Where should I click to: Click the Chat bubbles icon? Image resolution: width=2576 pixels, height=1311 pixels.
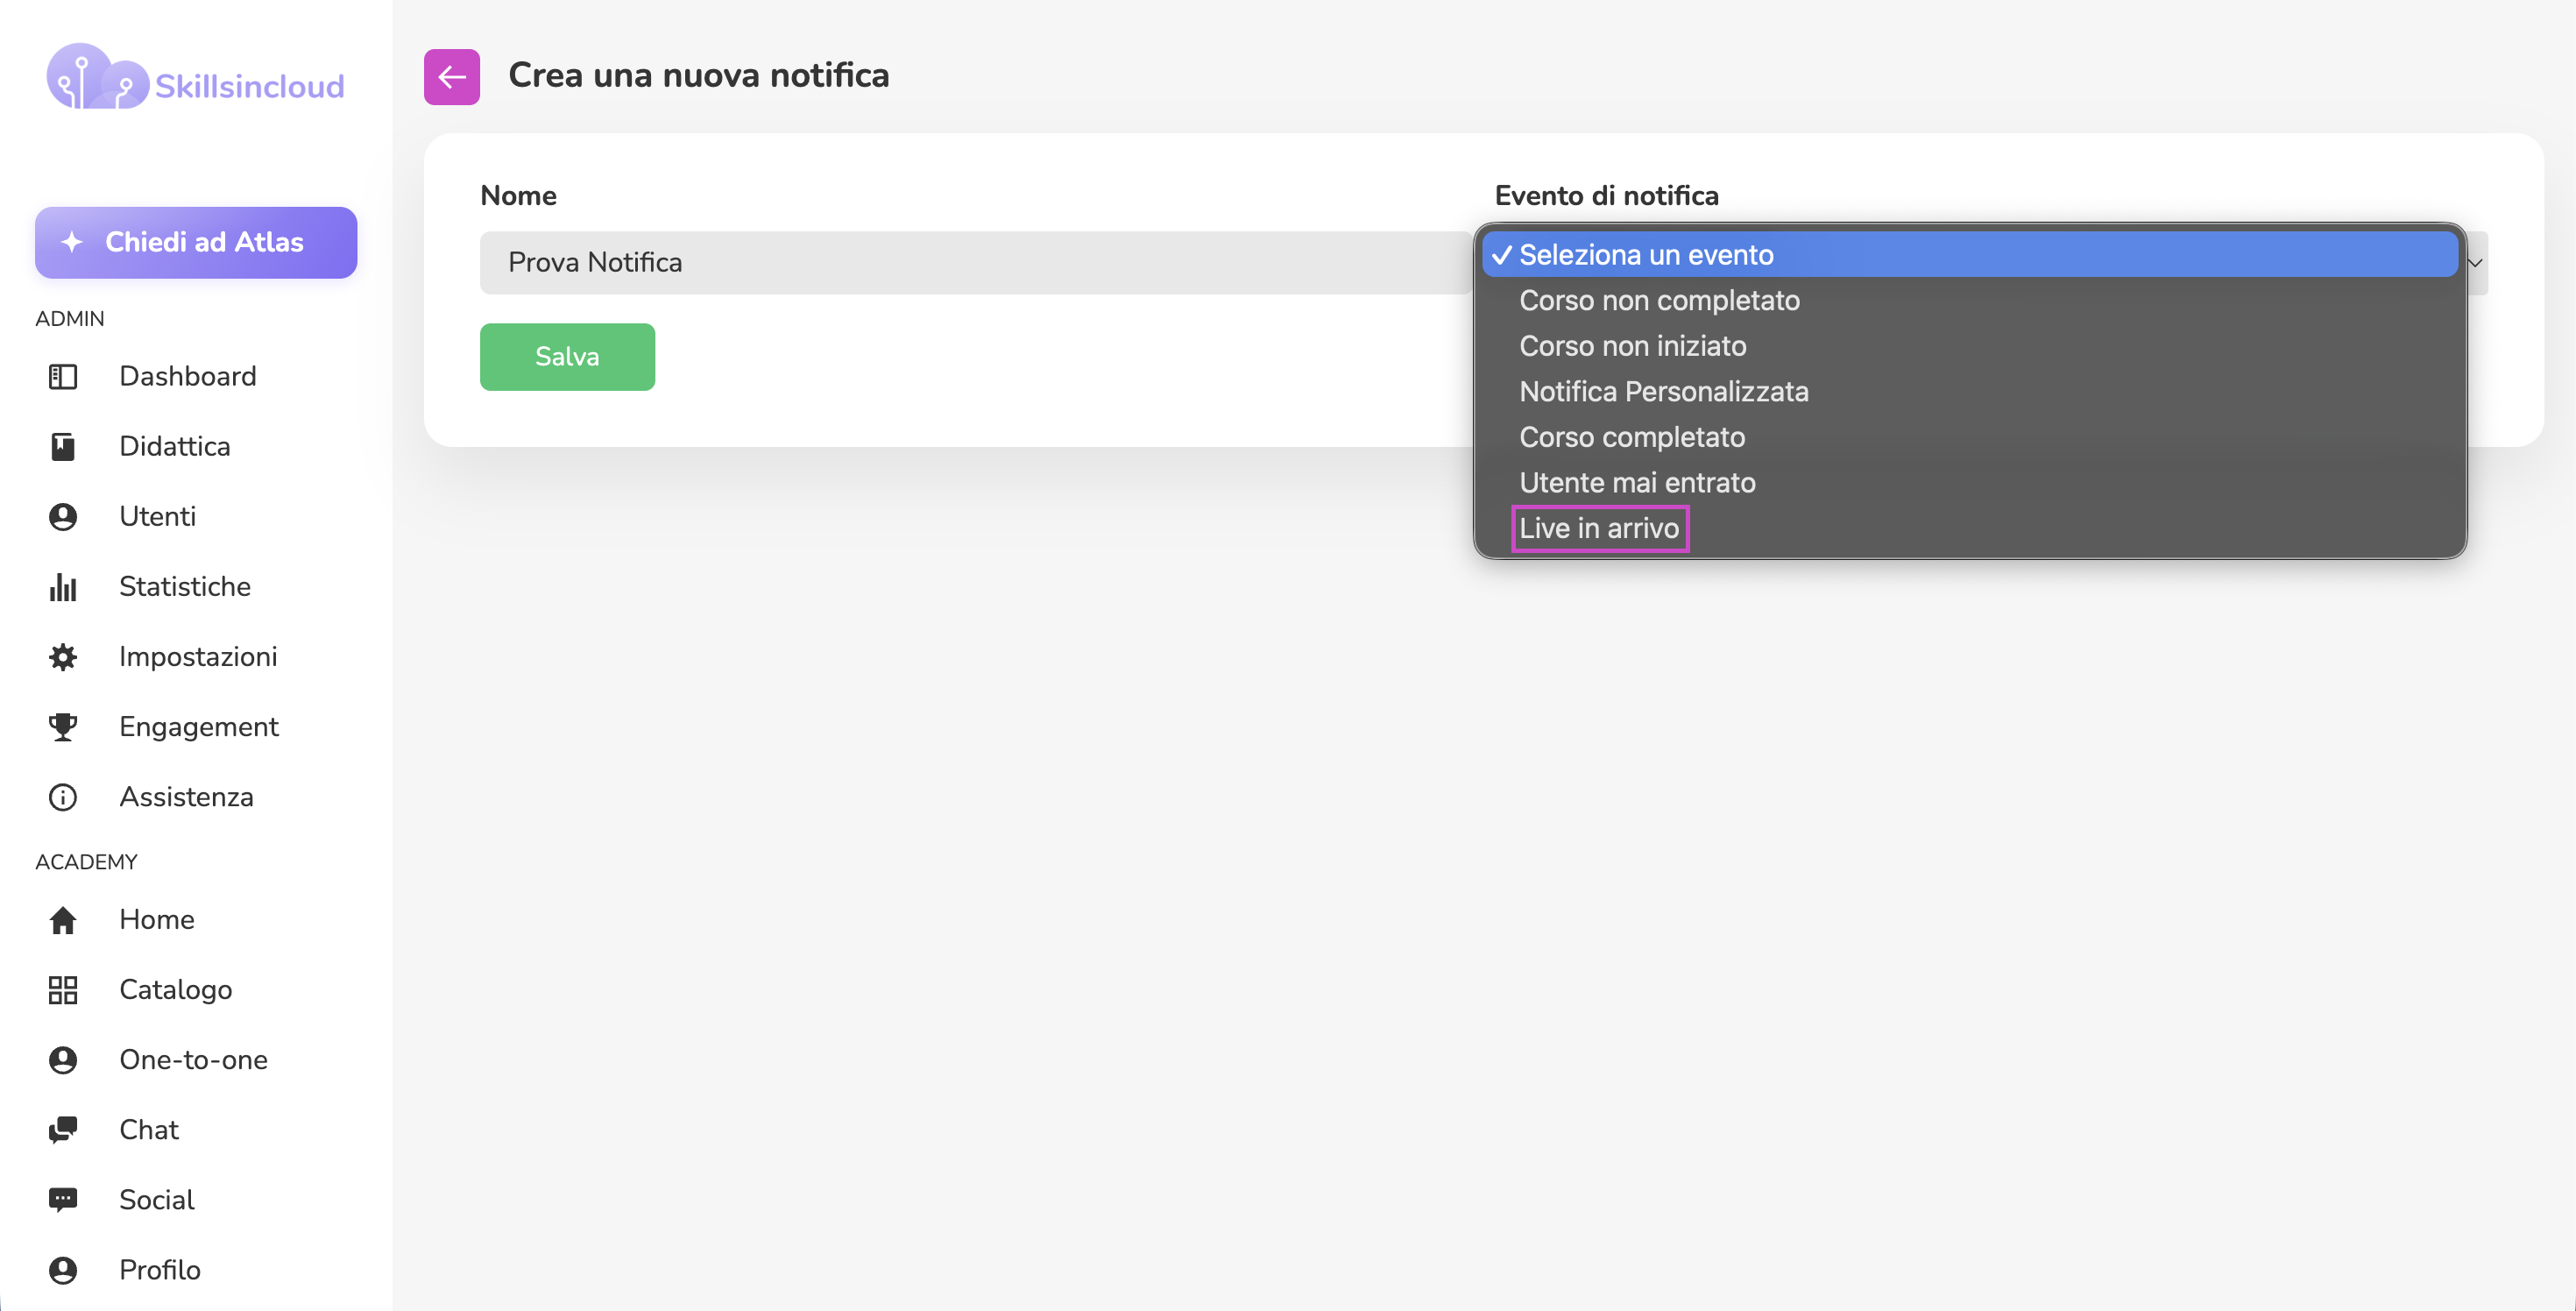63,1130
